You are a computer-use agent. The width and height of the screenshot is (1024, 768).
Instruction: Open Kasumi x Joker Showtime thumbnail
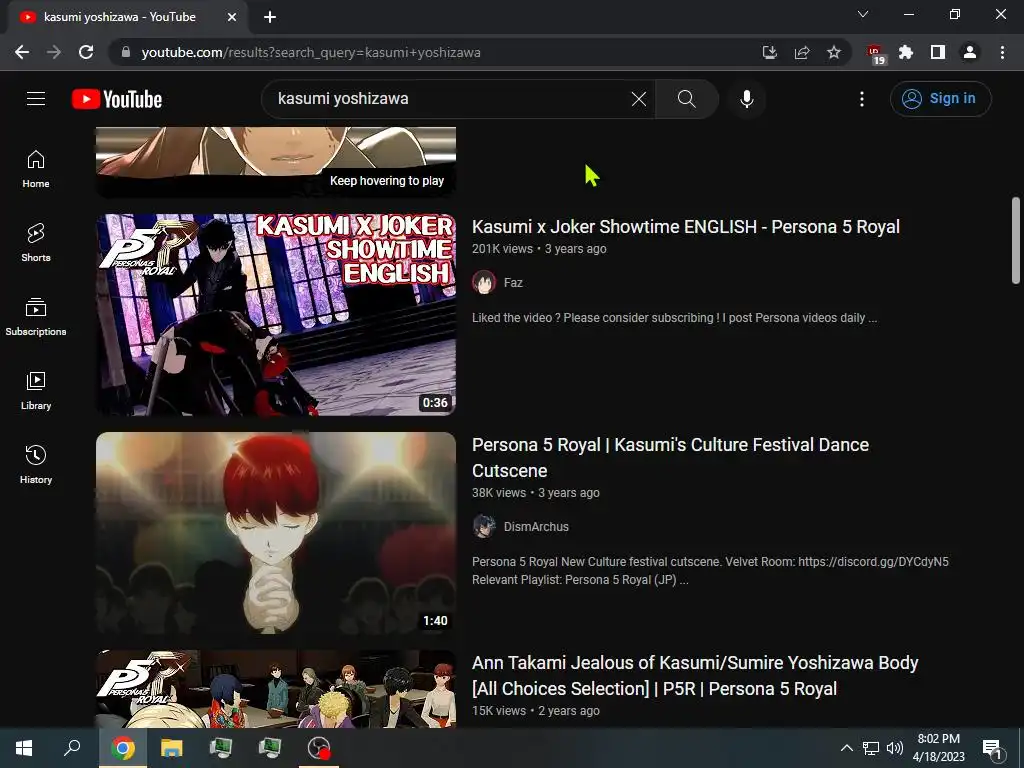pos(276,315)
